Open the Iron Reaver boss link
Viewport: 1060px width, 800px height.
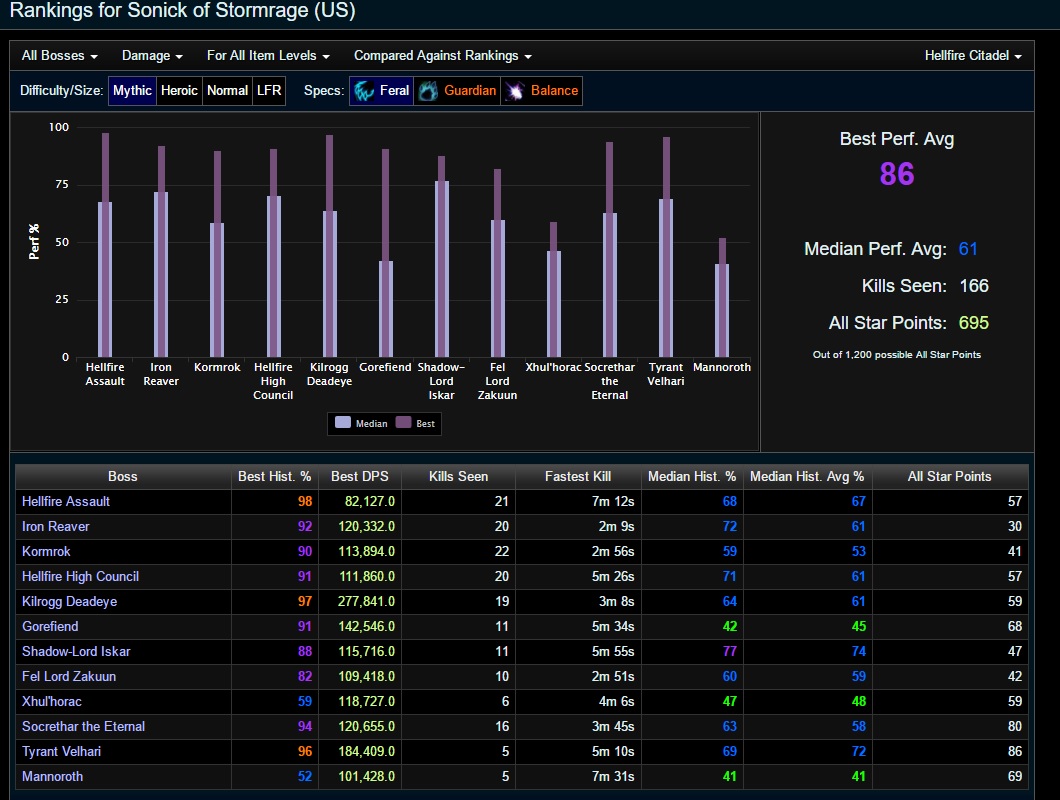click(55, 526)
